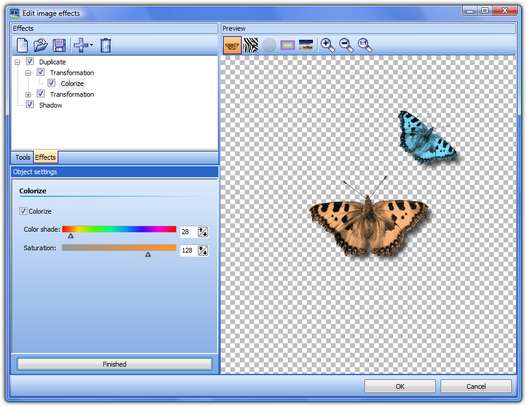This screenshot has width=527, height=407.
Task: Click the application icon in title bar
Action: click(x=15, y=13)
